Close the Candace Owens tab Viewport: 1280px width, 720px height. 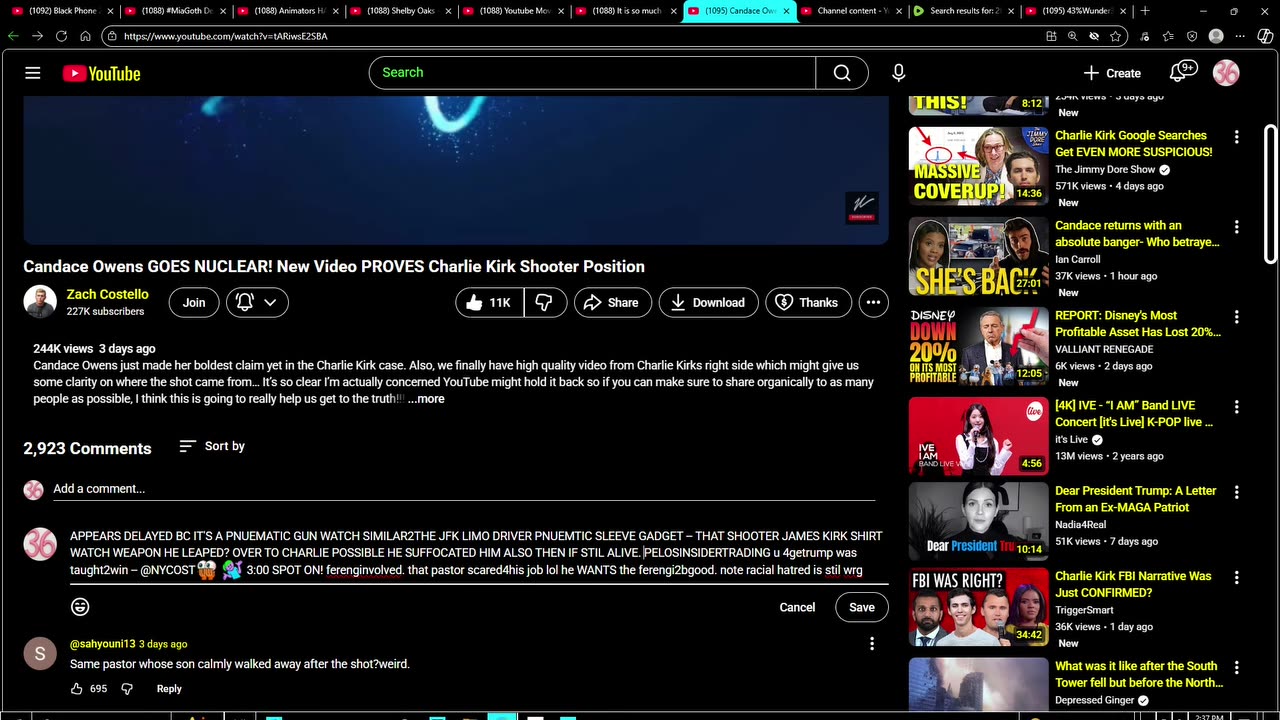787,11
